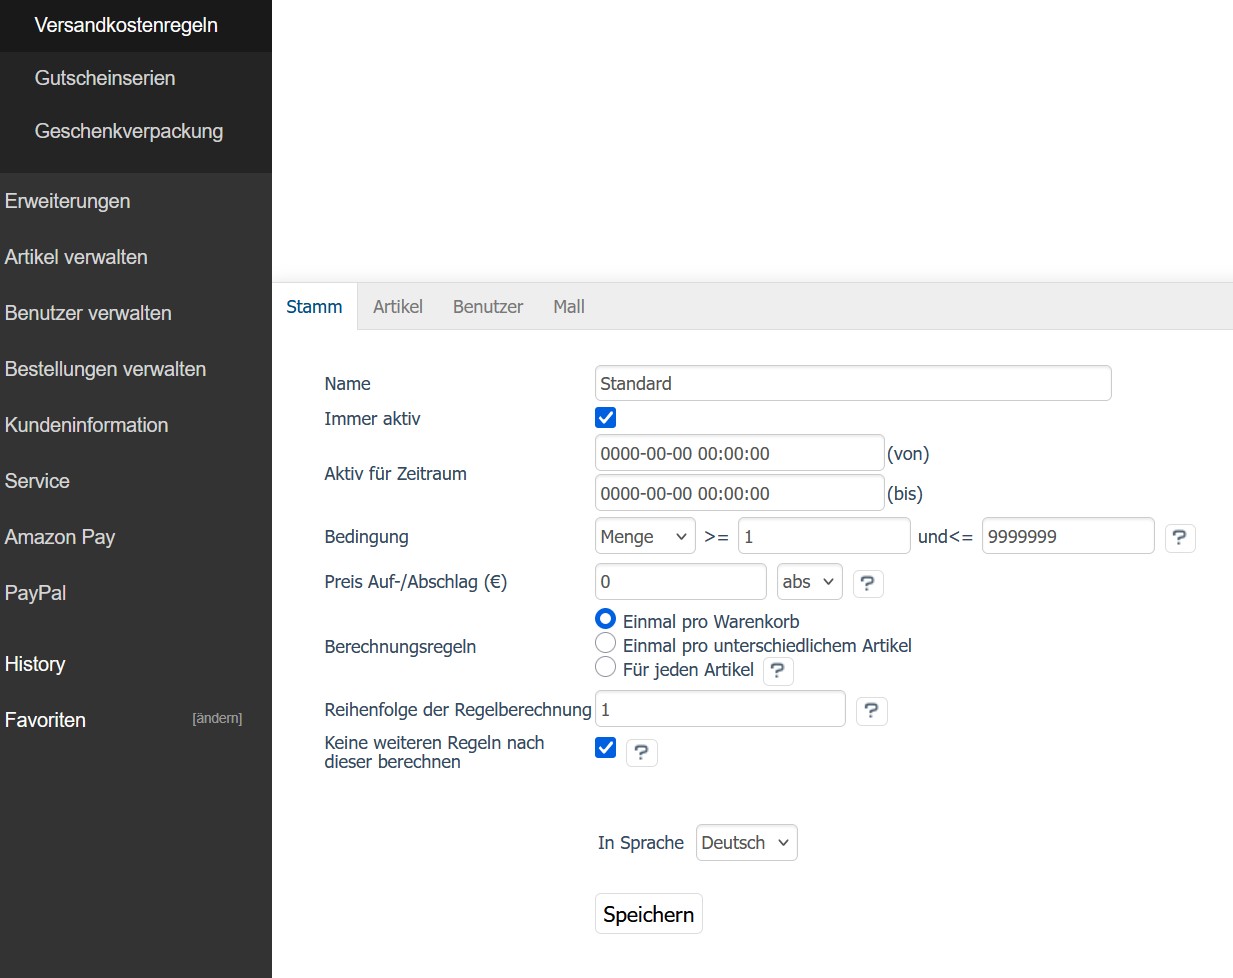1233x978 pixels.
Task: Open help for Keine weiteren Regeln option
Action: pyautogui.click(x=641, y=752)
